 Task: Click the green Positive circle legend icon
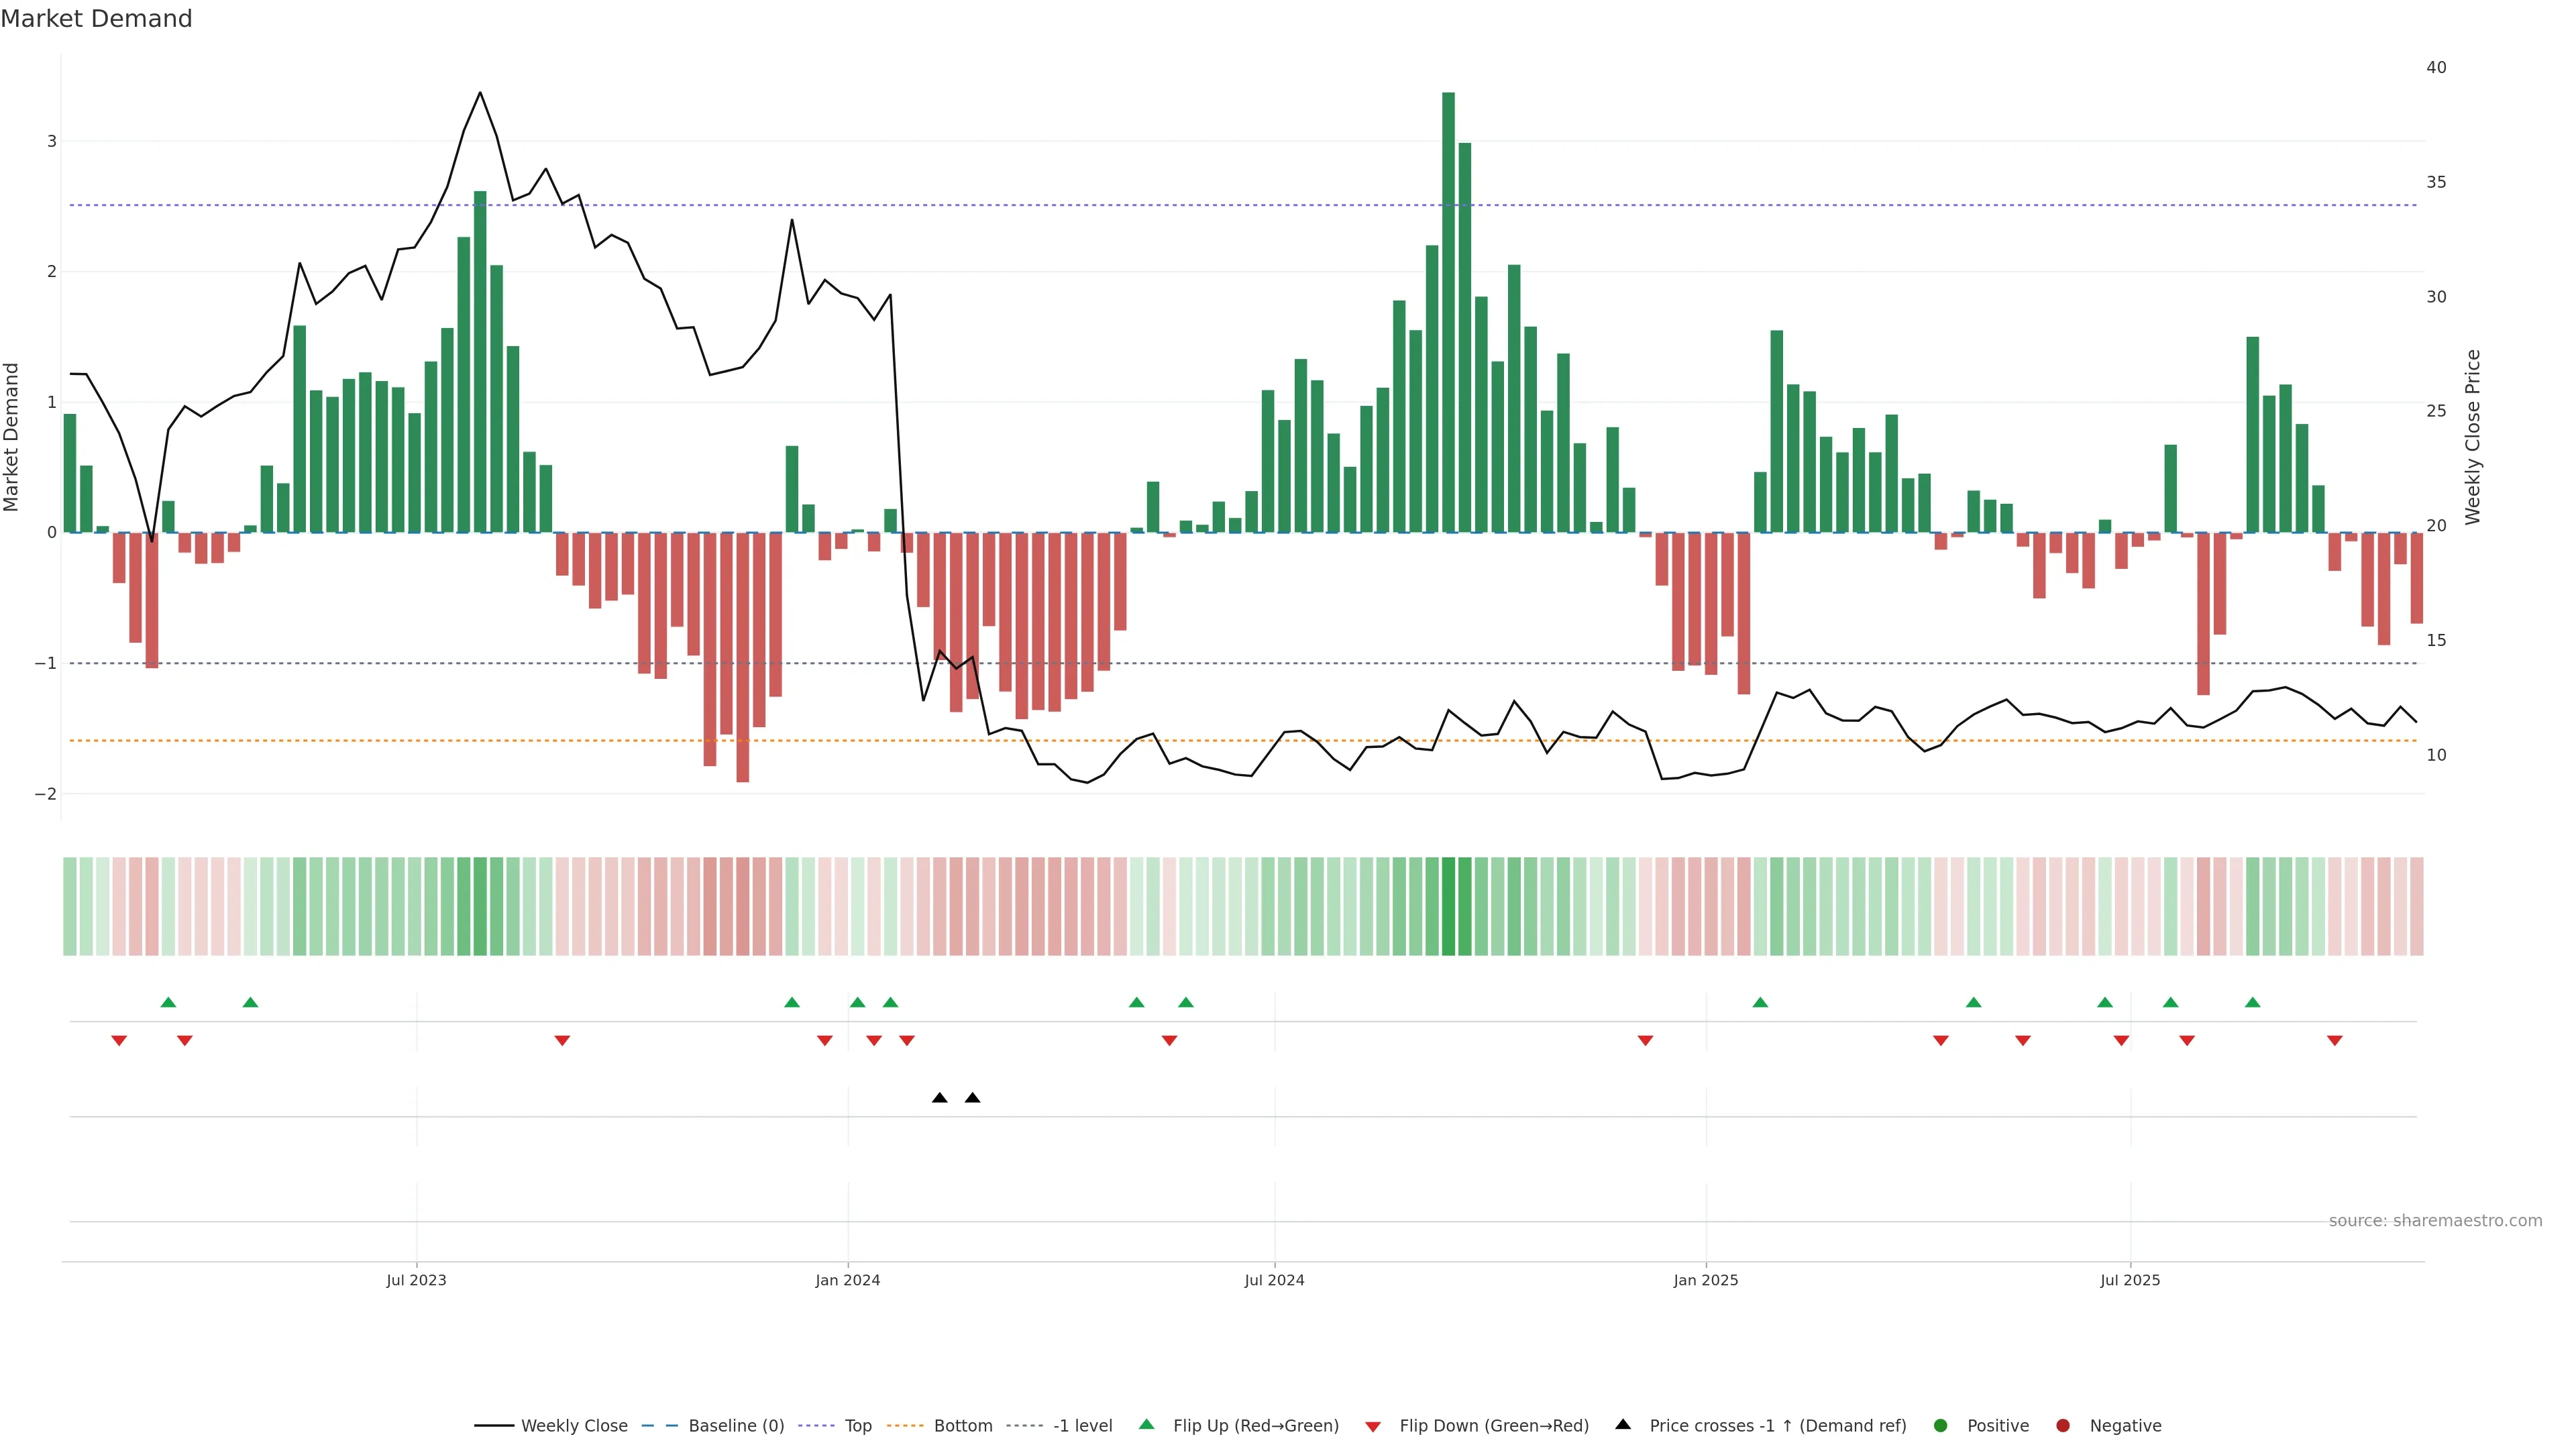(x=1941, y=1425)
